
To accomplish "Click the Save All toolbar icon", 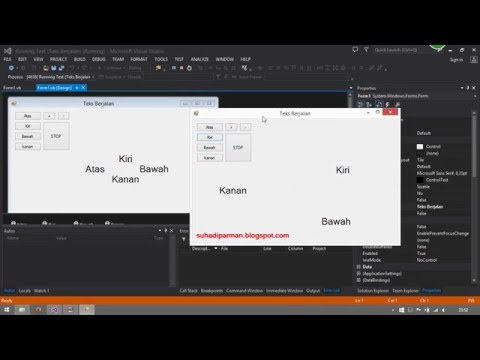I will click(61, 68).
